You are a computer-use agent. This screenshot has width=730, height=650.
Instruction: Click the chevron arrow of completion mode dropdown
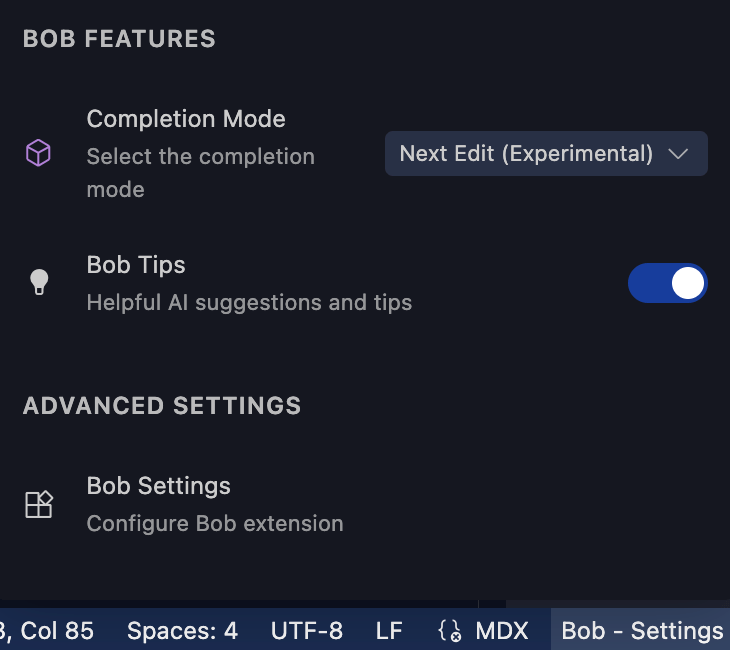pos(678,154)
